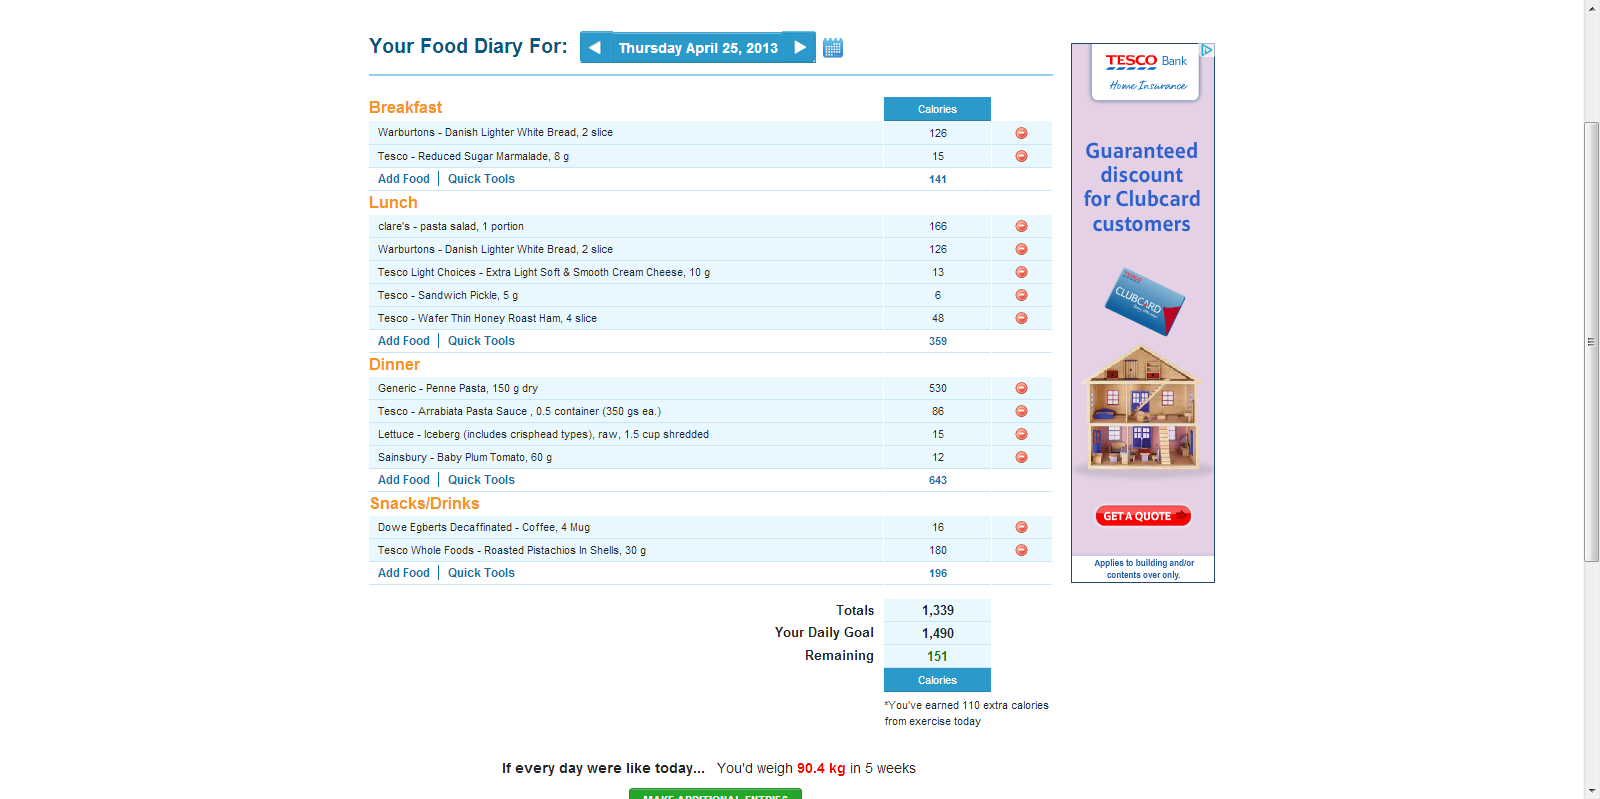This screenshot has height=799, width=1600.
Task: Click the Tesco Clubcard house ad image
Action: point(1142,408)
